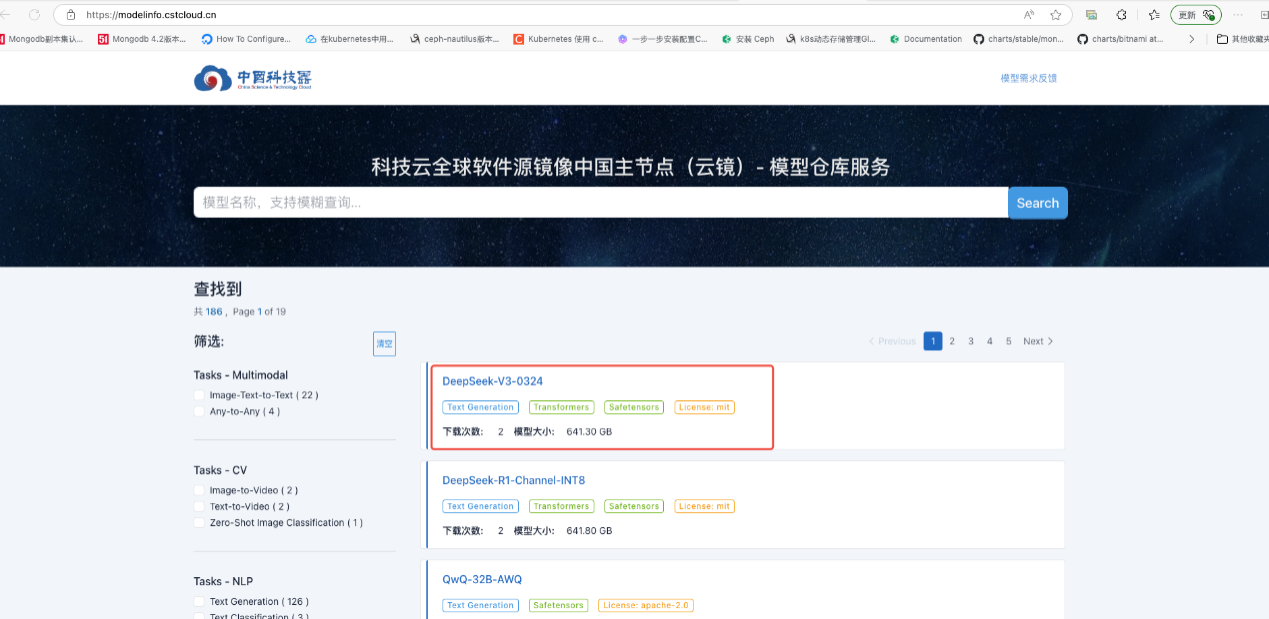Select page 3 in pagination
Image resolution: width=1269 pixels, height=619 pixels.
[971, 341]
